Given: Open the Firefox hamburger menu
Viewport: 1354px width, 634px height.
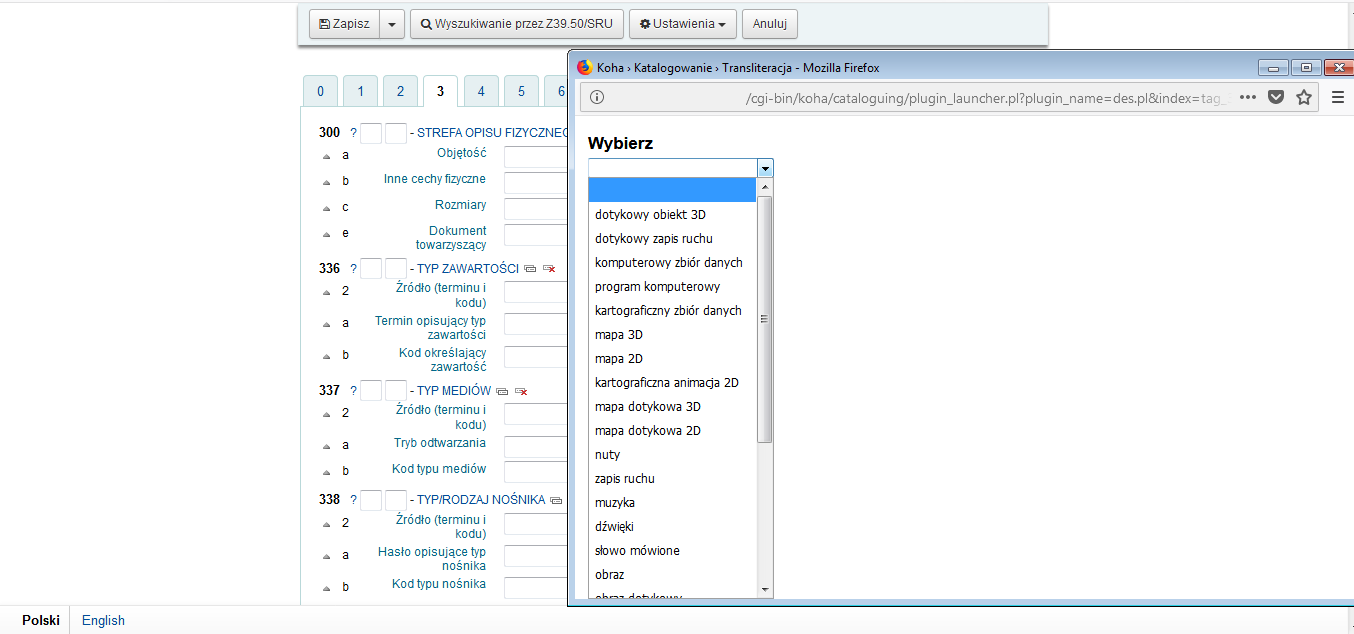Looking at the screenshot, I should click(x=1338, y=97).
